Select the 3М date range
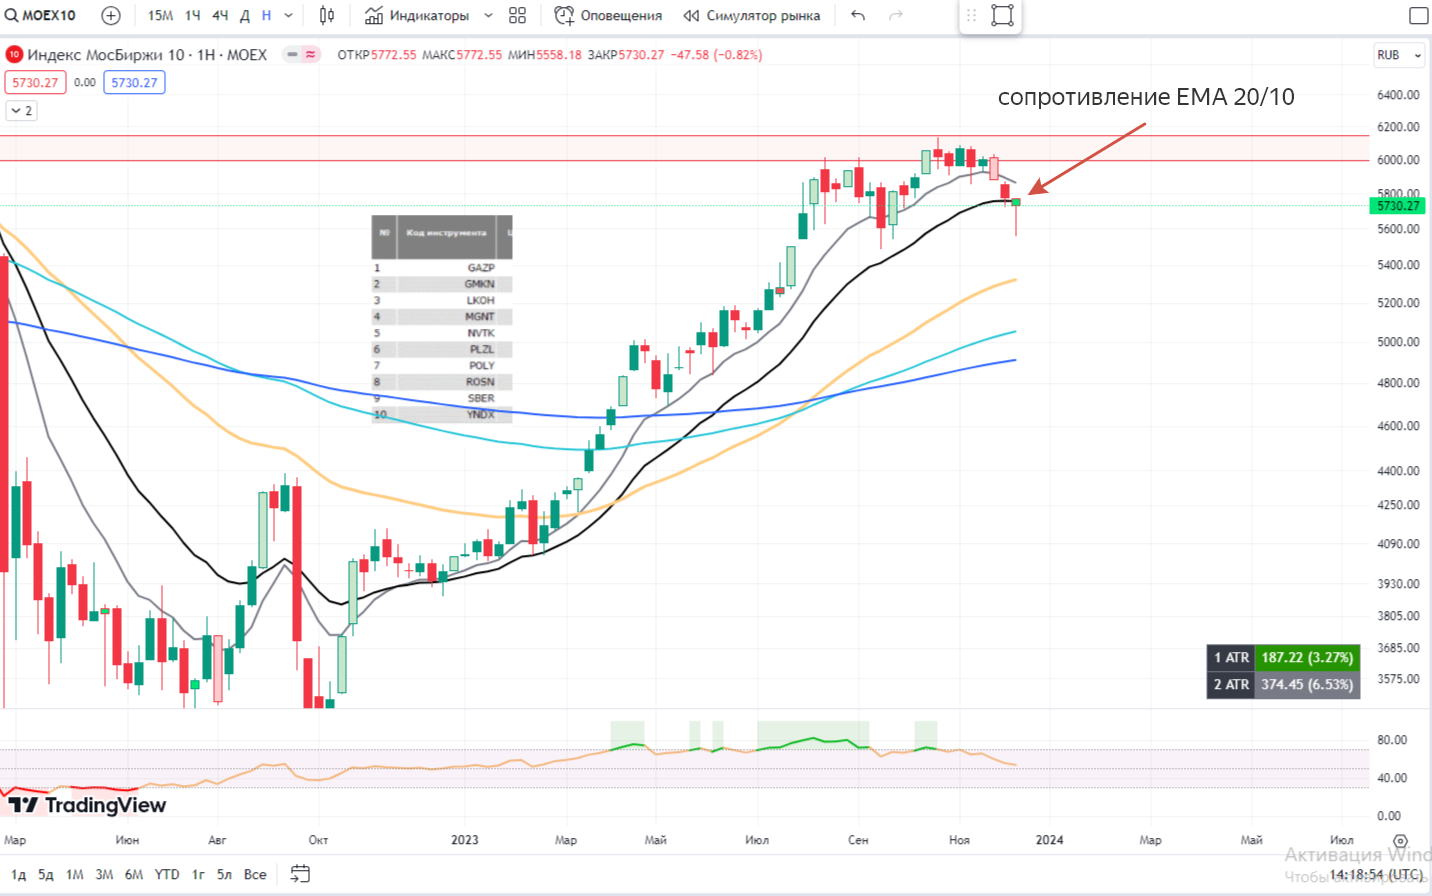1432x896 pixels. pyautogui.click(x=104, y=874)
